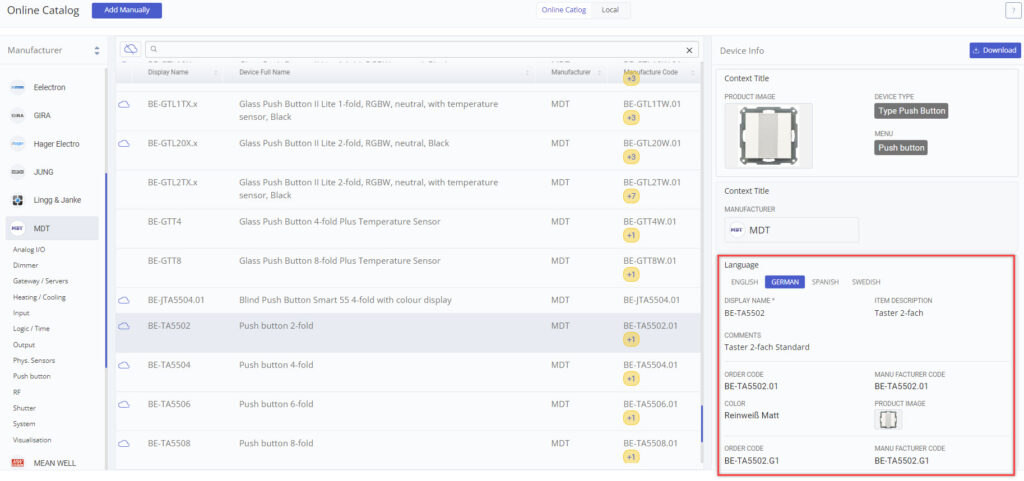
Task: Open the Input category
Action: 21,313
